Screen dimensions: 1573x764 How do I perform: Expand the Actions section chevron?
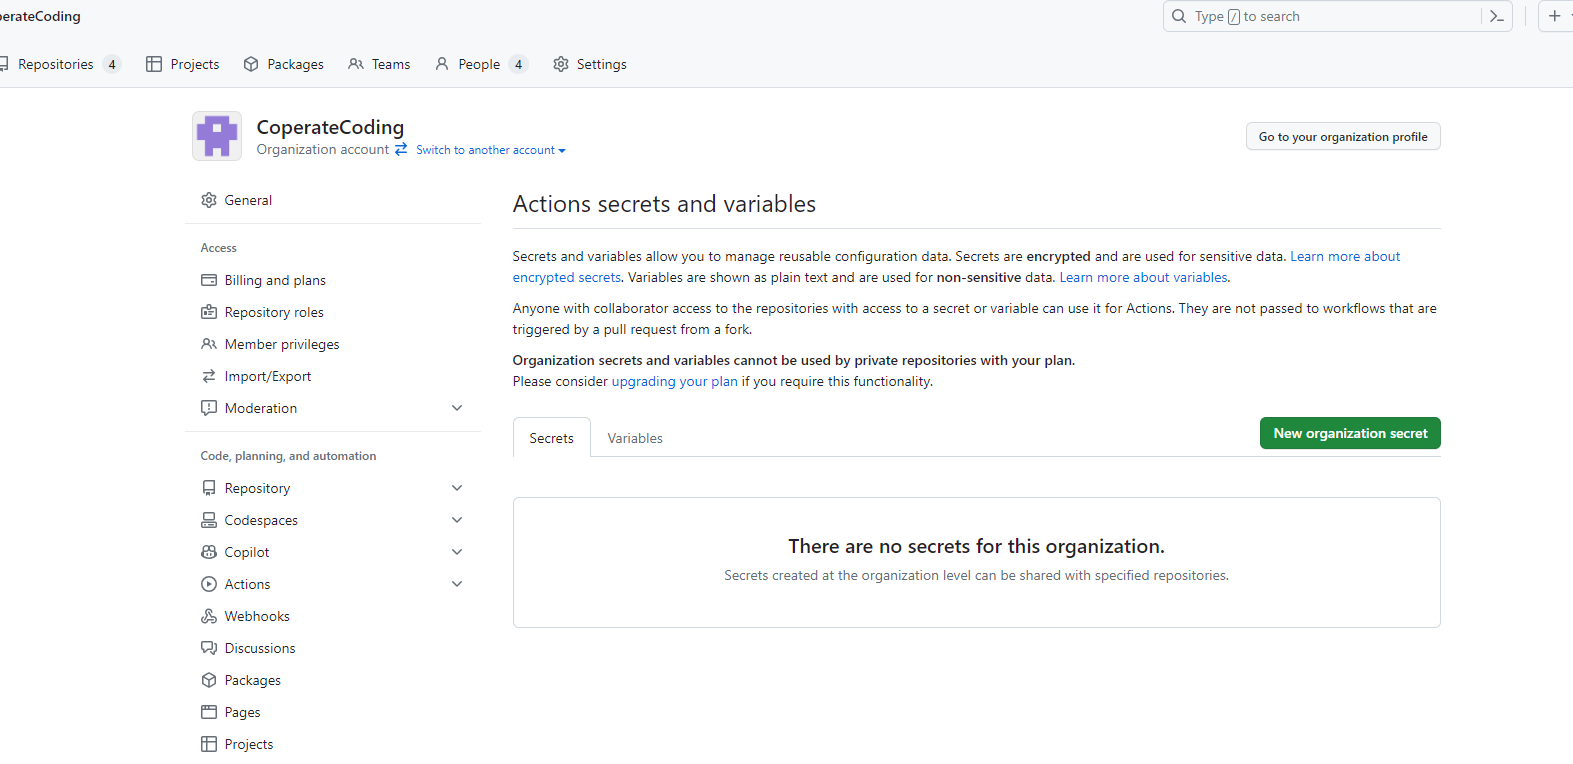tap(457, 584)
